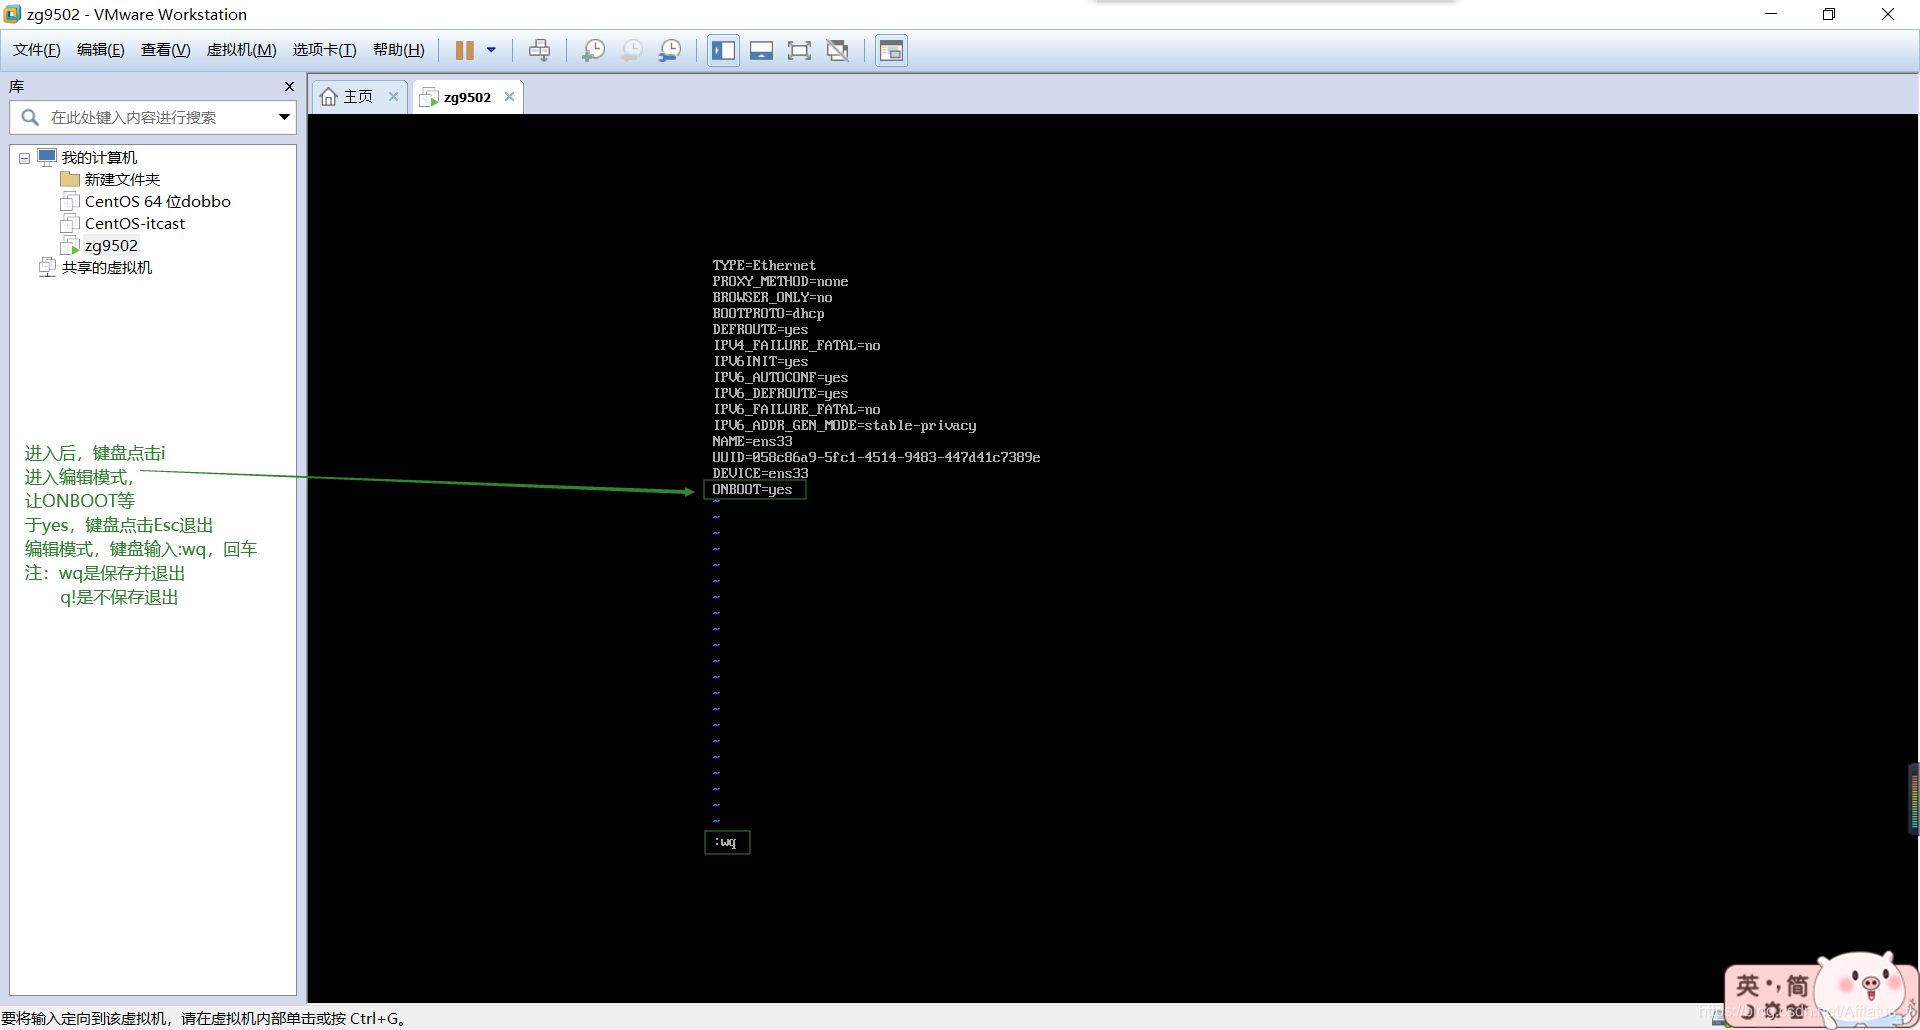Click the NAME=ens33 line
Image resolution: width=1920 pixels, height=1030 pixels.
pyautogui.click(x=752, y=442)
